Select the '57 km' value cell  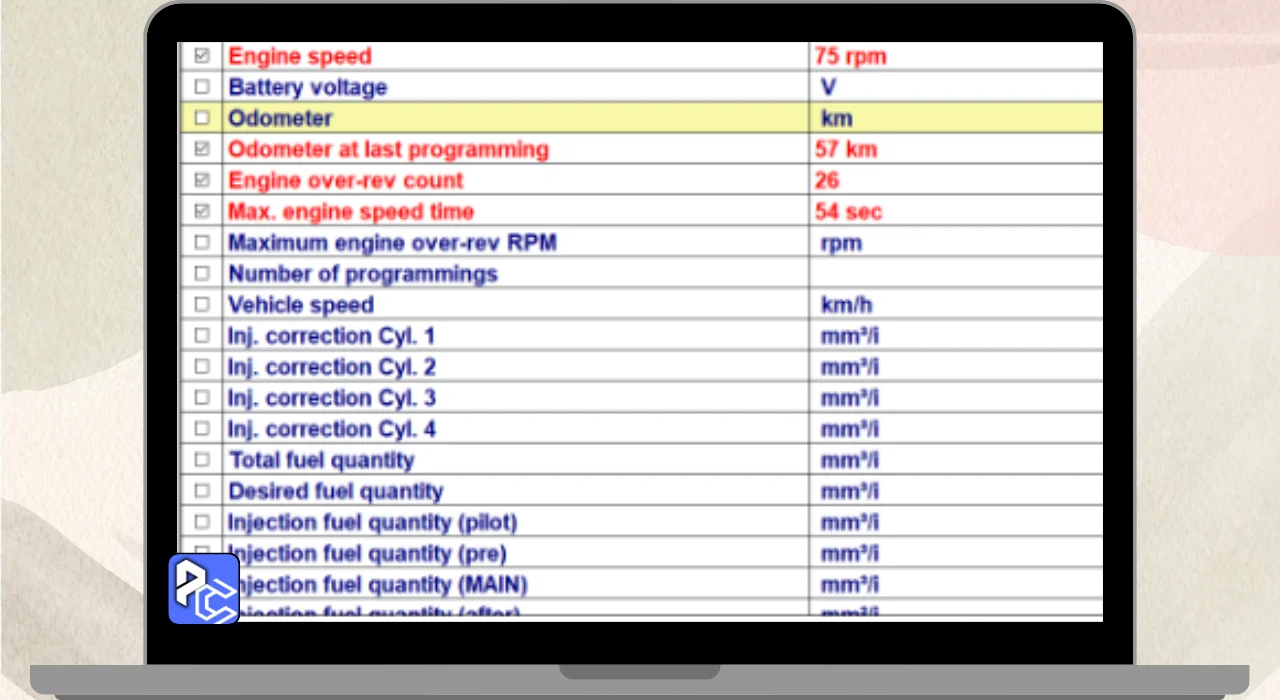[x=845, y=149]
